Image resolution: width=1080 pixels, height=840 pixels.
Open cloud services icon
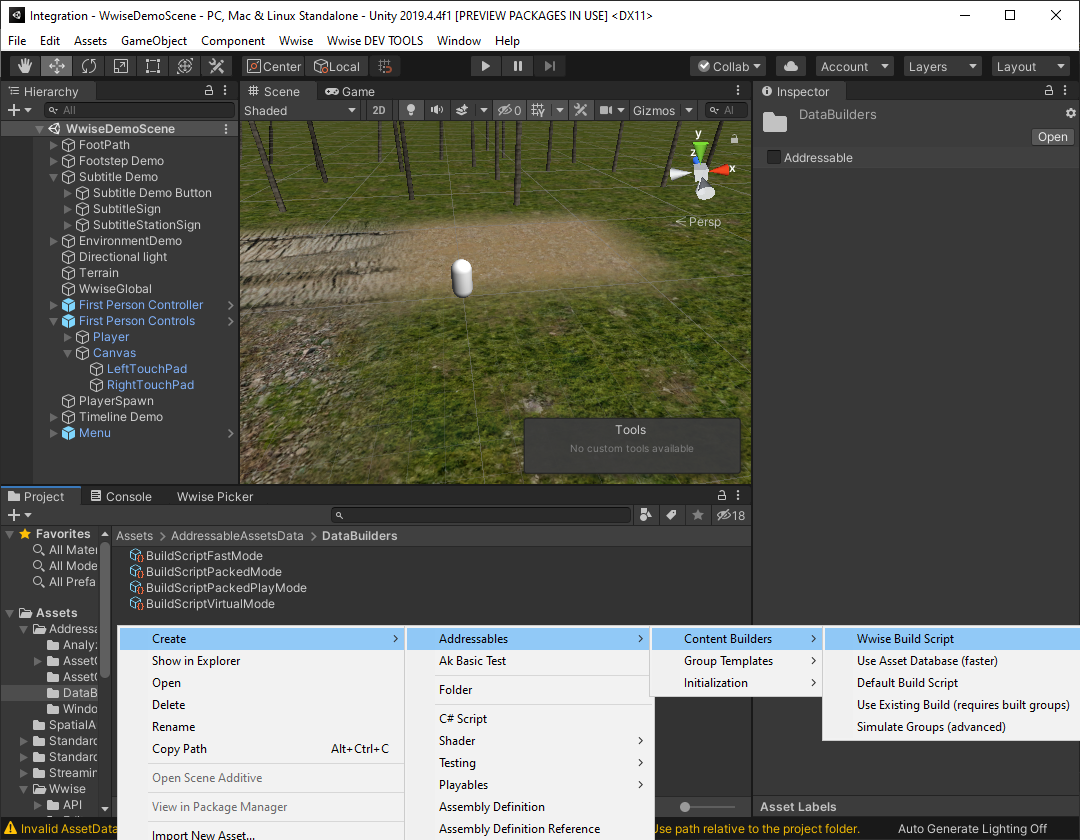pyautogui.click(x=791, y=66)
